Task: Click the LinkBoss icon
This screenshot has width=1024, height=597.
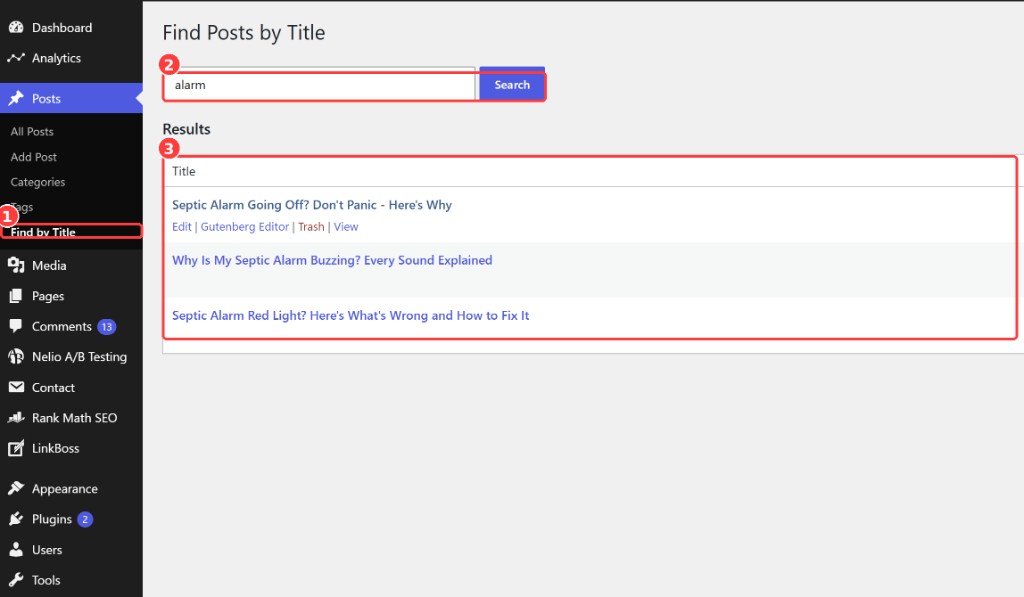Action: 16,448
